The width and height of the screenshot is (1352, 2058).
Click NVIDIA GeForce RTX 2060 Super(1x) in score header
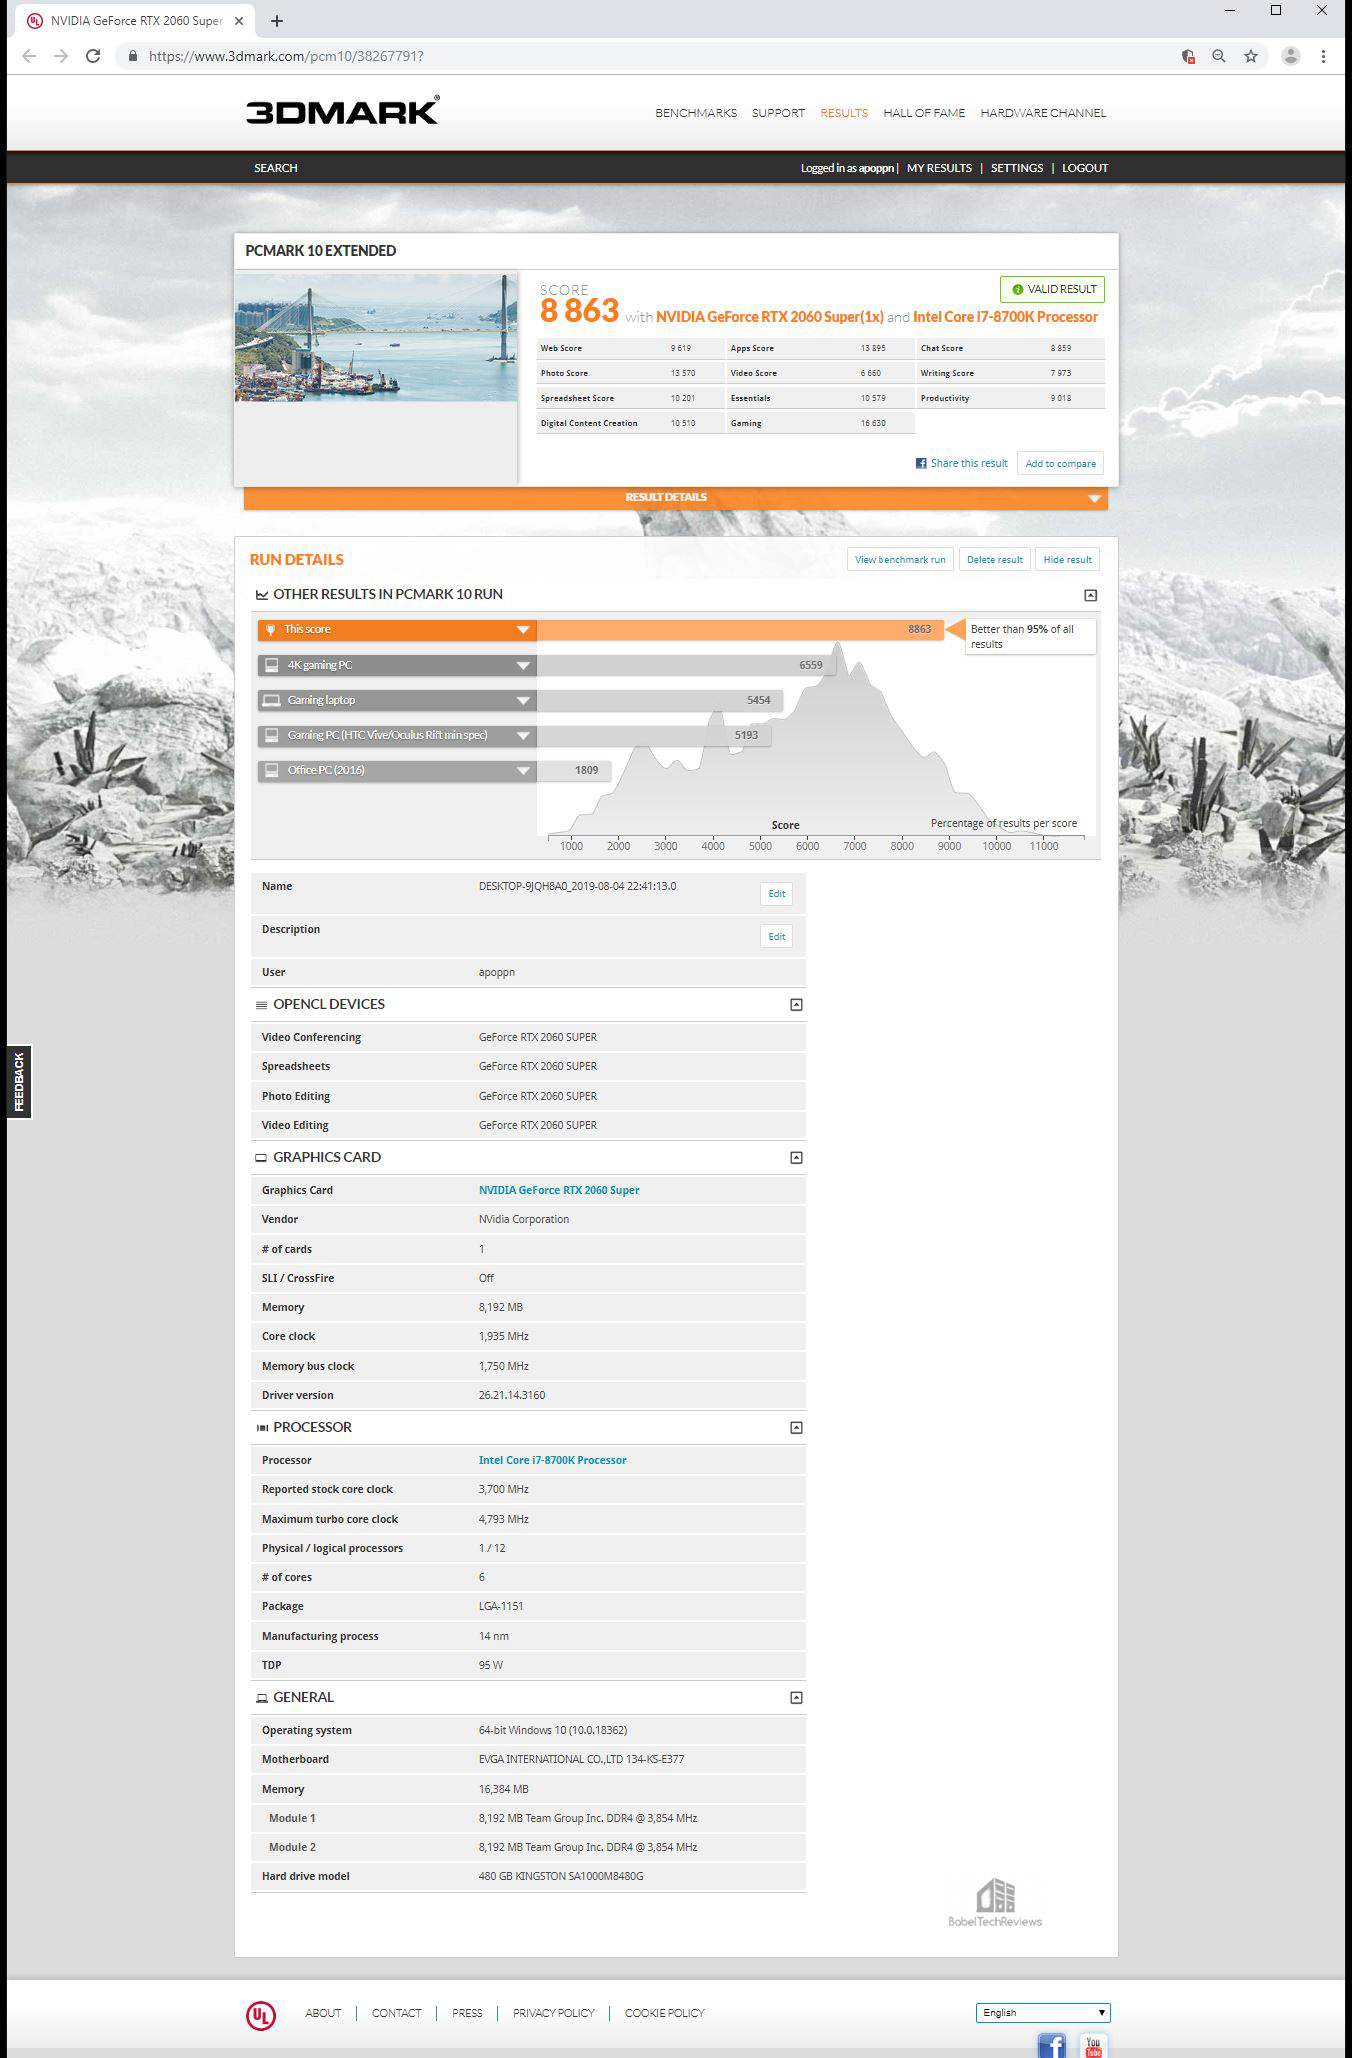(x=770, y=317)
